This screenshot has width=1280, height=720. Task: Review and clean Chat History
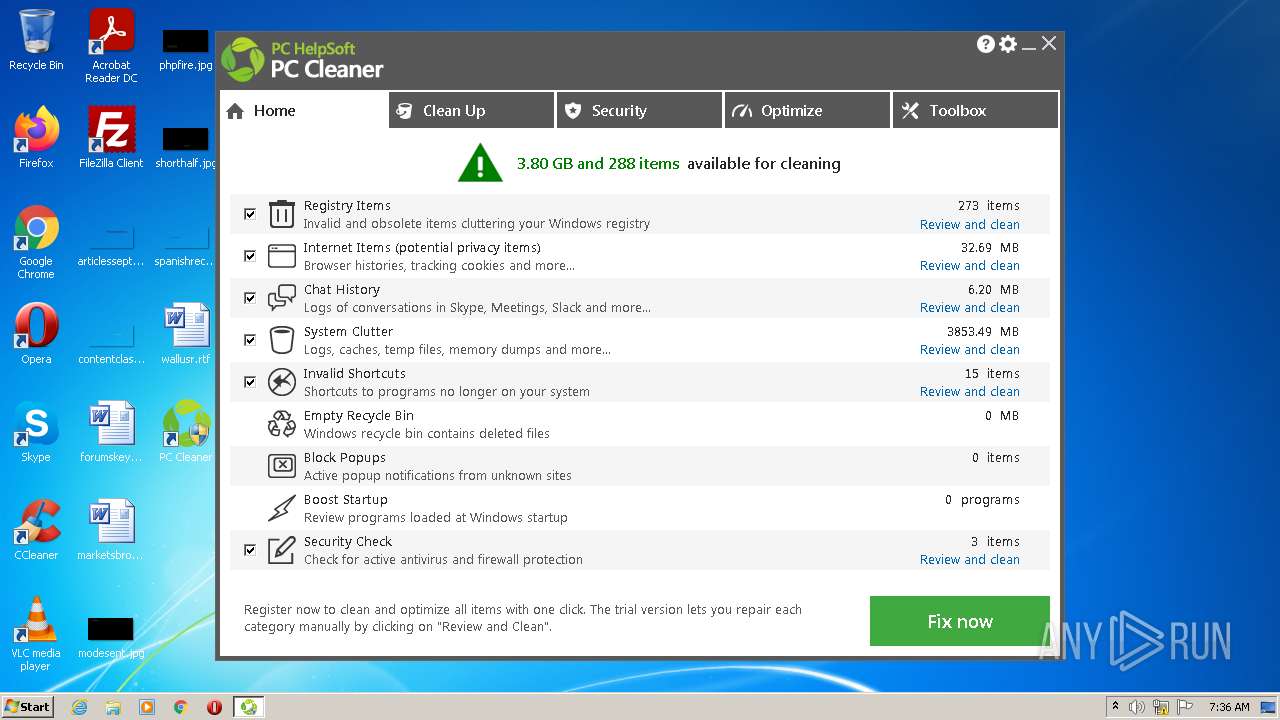[970, 308]
